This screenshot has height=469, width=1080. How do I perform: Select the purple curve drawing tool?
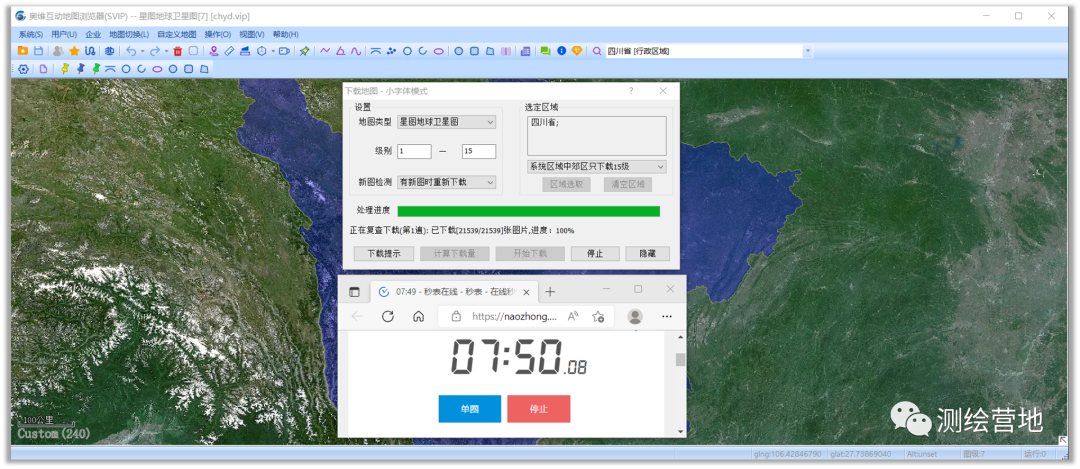[x=355, y=50]
